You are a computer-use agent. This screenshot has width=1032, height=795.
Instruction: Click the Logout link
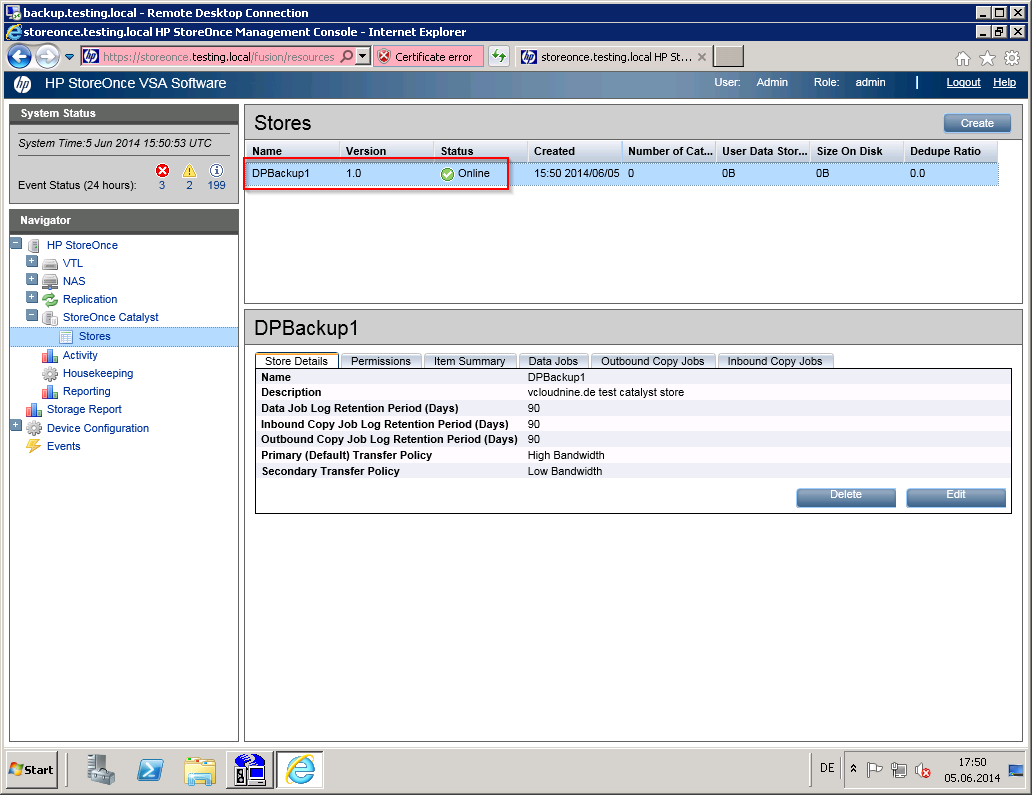(963, 83)
